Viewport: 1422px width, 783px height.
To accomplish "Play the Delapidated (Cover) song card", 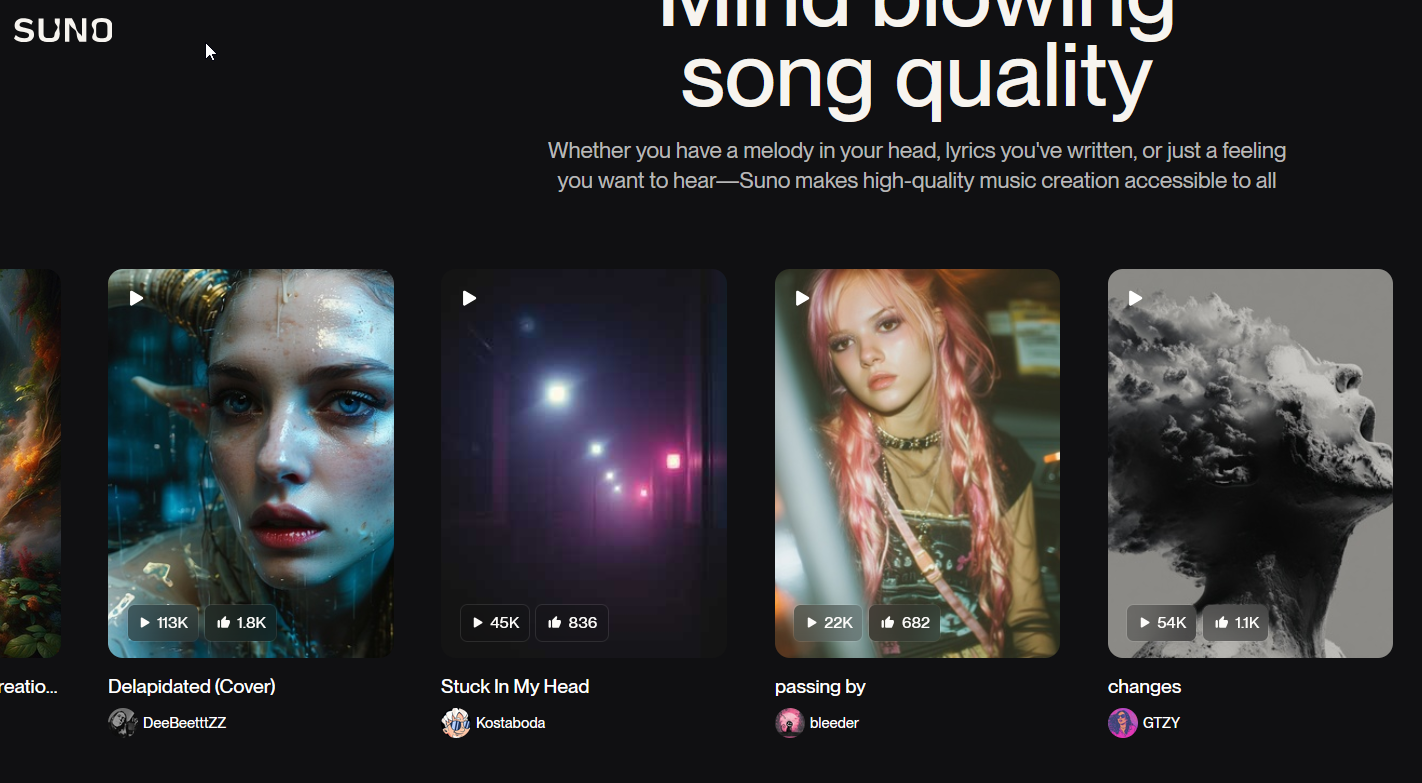I will click(x=137, y=298).
